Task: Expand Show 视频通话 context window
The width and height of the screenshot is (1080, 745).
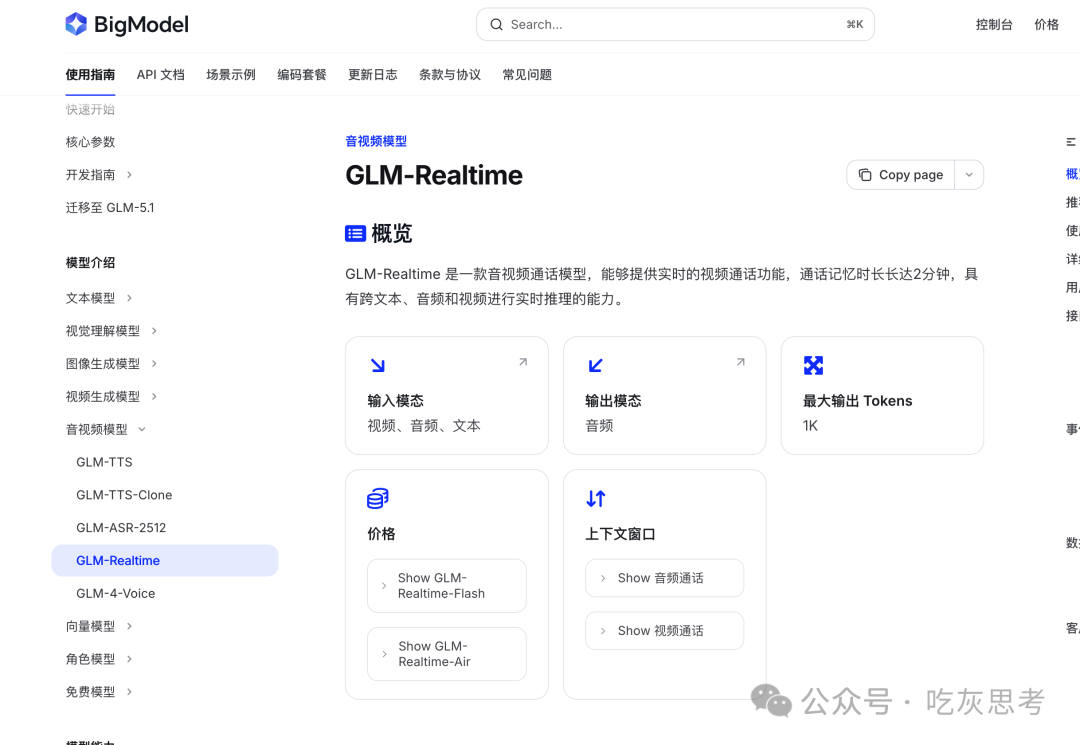Action: [665, 631]
